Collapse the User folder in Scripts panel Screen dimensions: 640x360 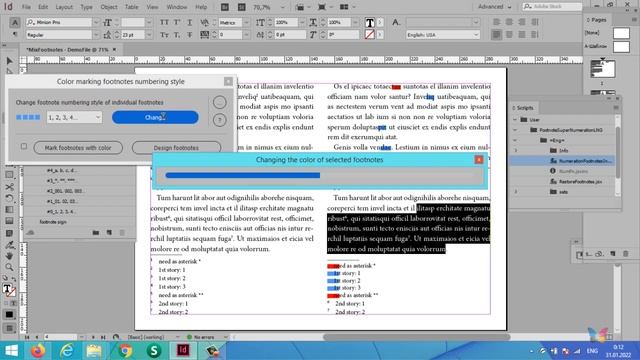click(x=515, y=120)
